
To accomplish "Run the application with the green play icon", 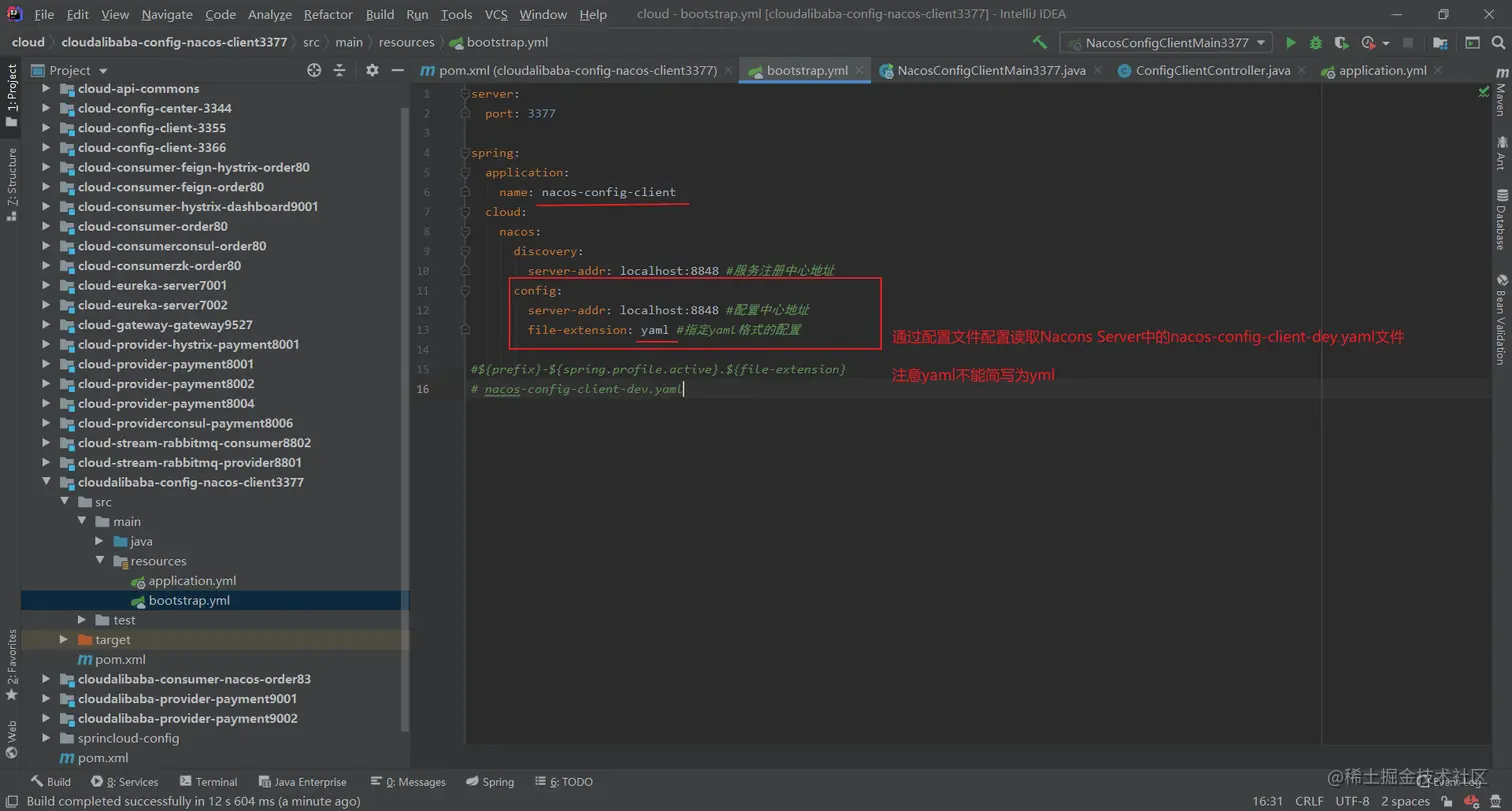I will point(1291,43).
